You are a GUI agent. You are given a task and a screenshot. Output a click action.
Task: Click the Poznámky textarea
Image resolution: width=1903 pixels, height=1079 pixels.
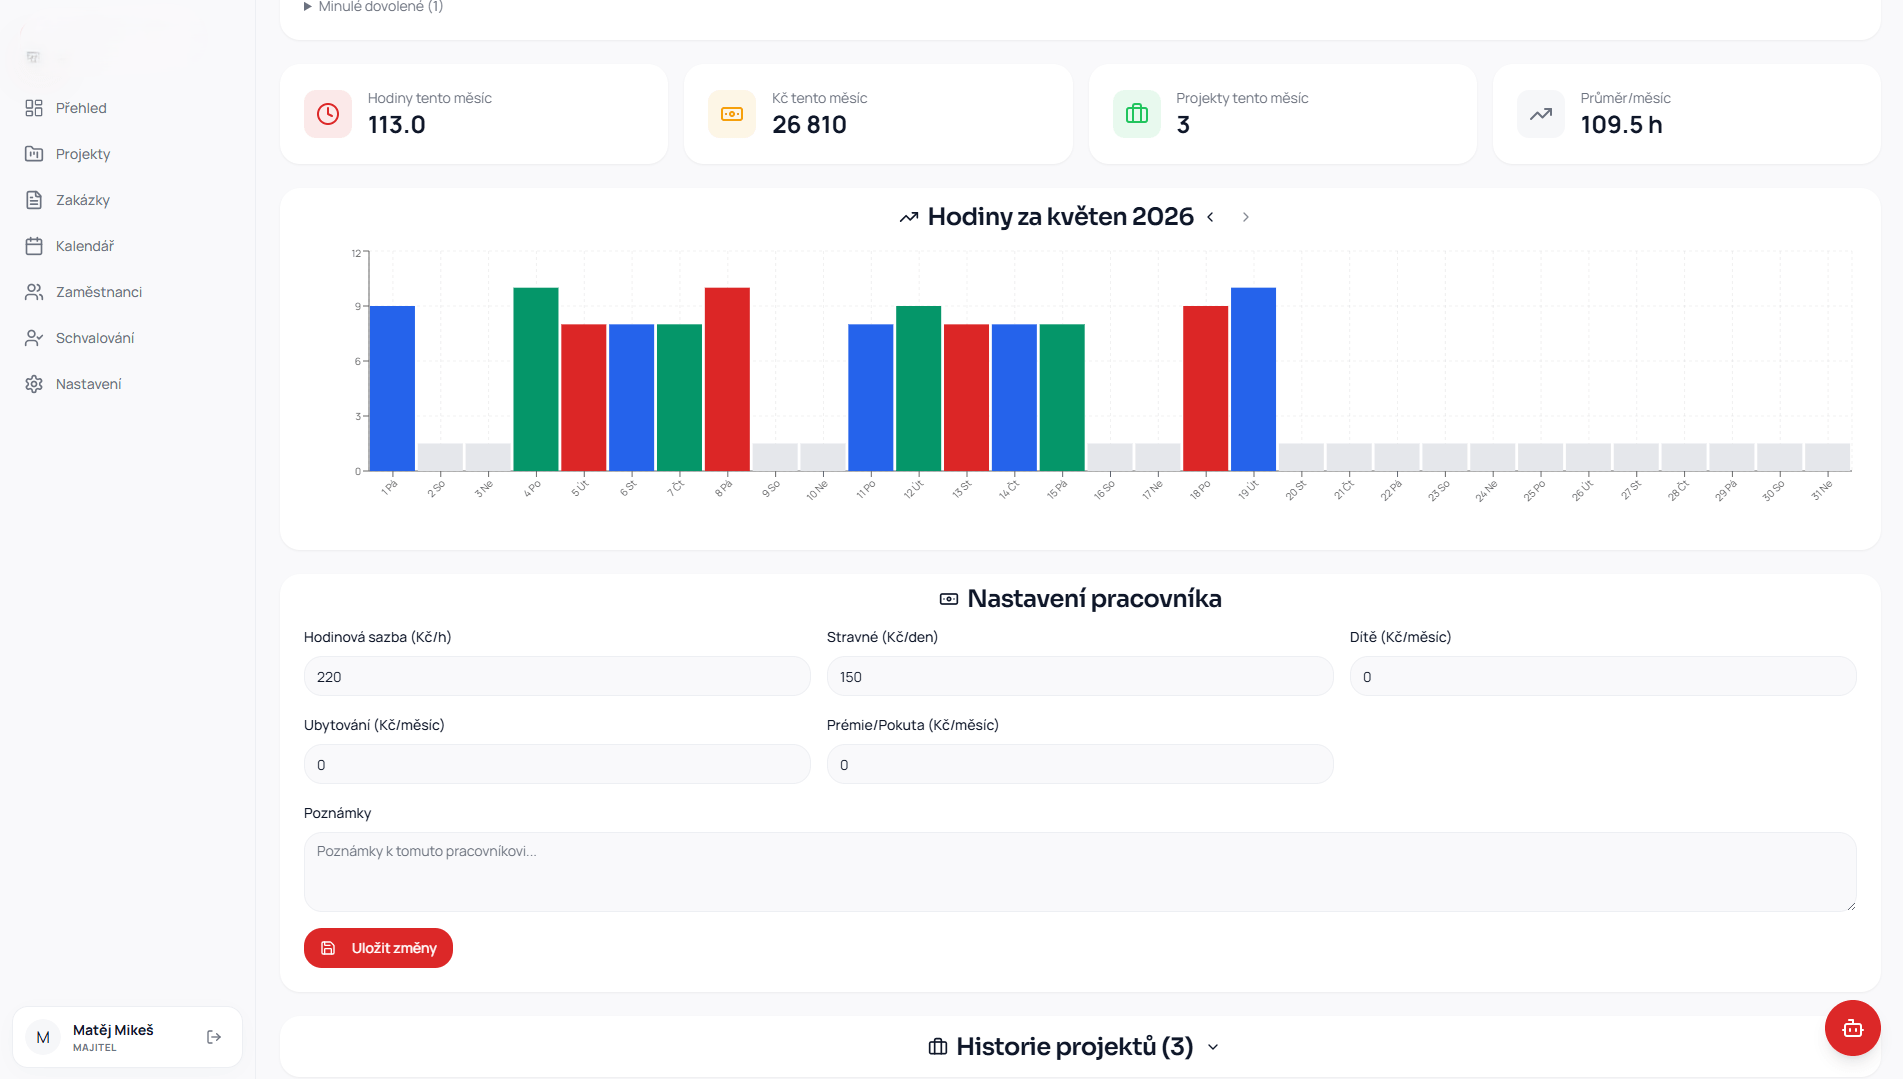pos(1080,872)
